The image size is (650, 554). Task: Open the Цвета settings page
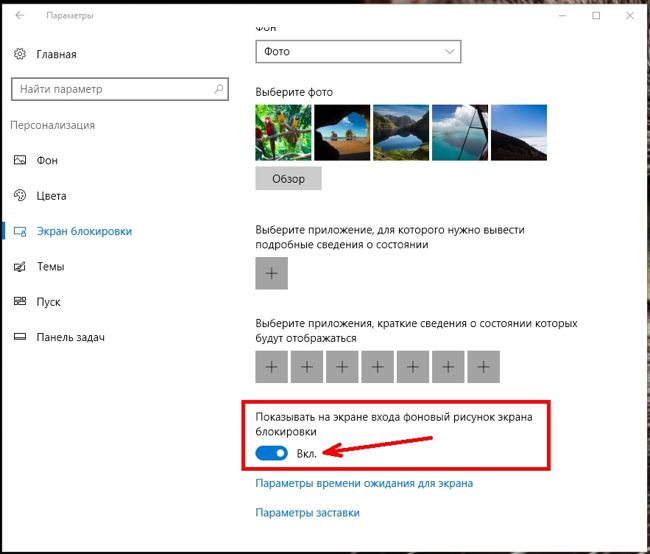51,196
